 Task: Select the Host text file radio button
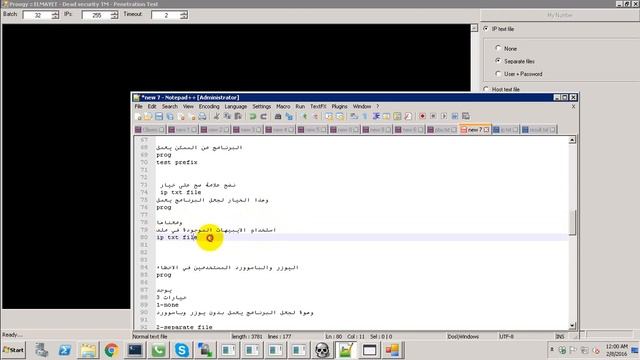coord(486,89)
